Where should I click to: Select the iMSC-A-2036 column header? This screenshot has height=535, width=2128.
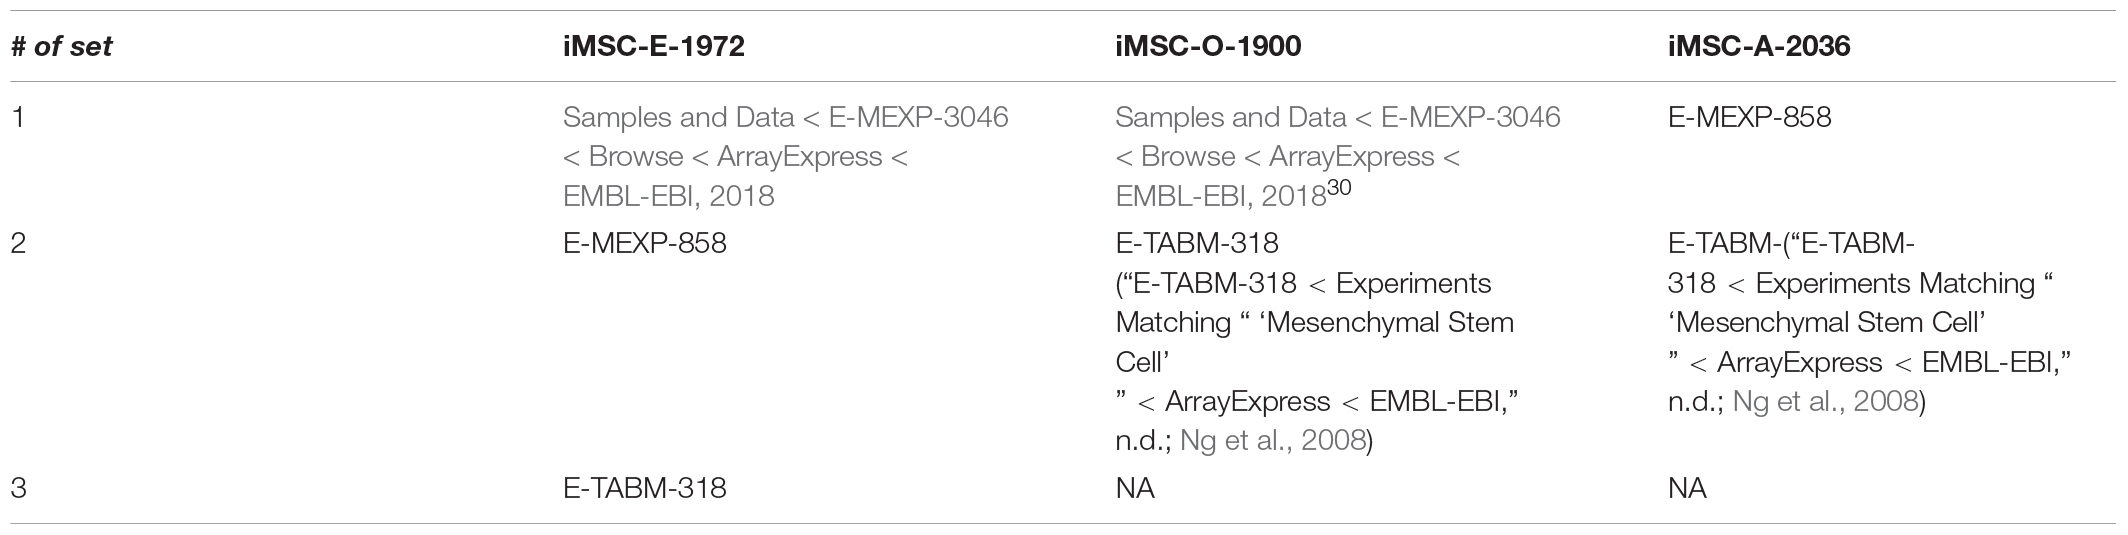(x=1759, y=47)
